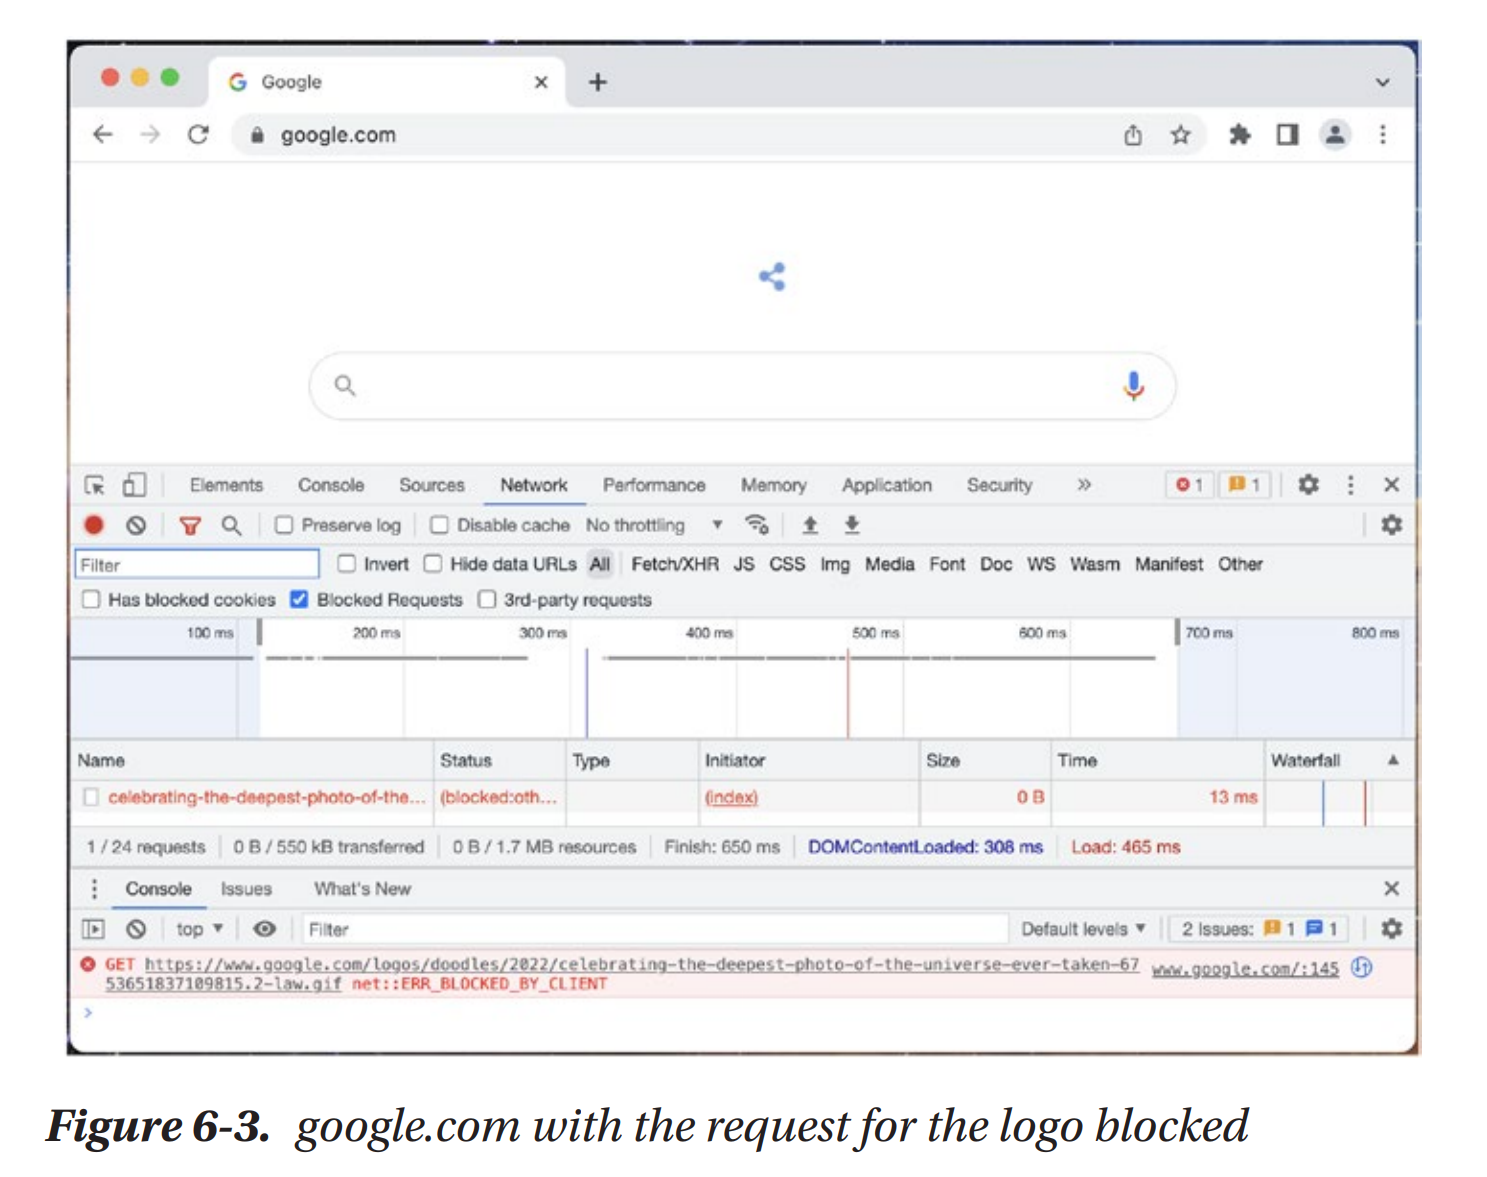Click the (index) initiator link

pyautogui.click(x=731, y=797)
